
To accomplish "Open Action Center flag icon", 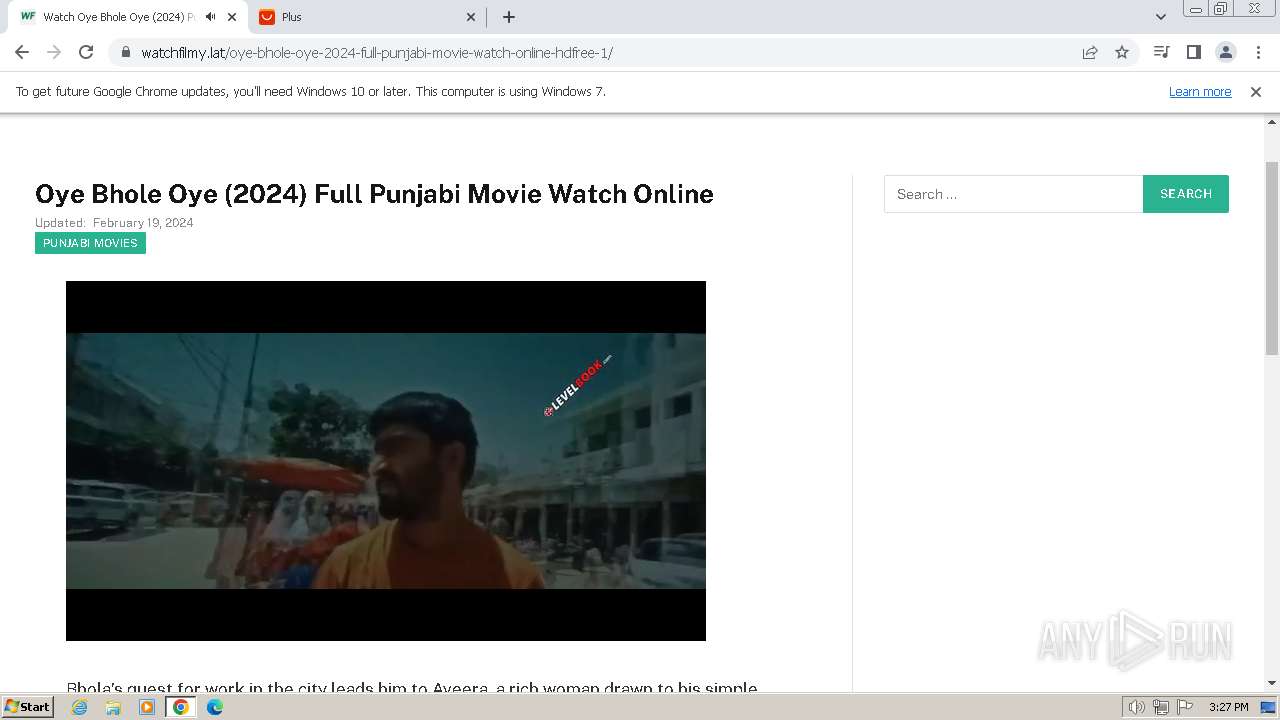I will [1184, 707].
